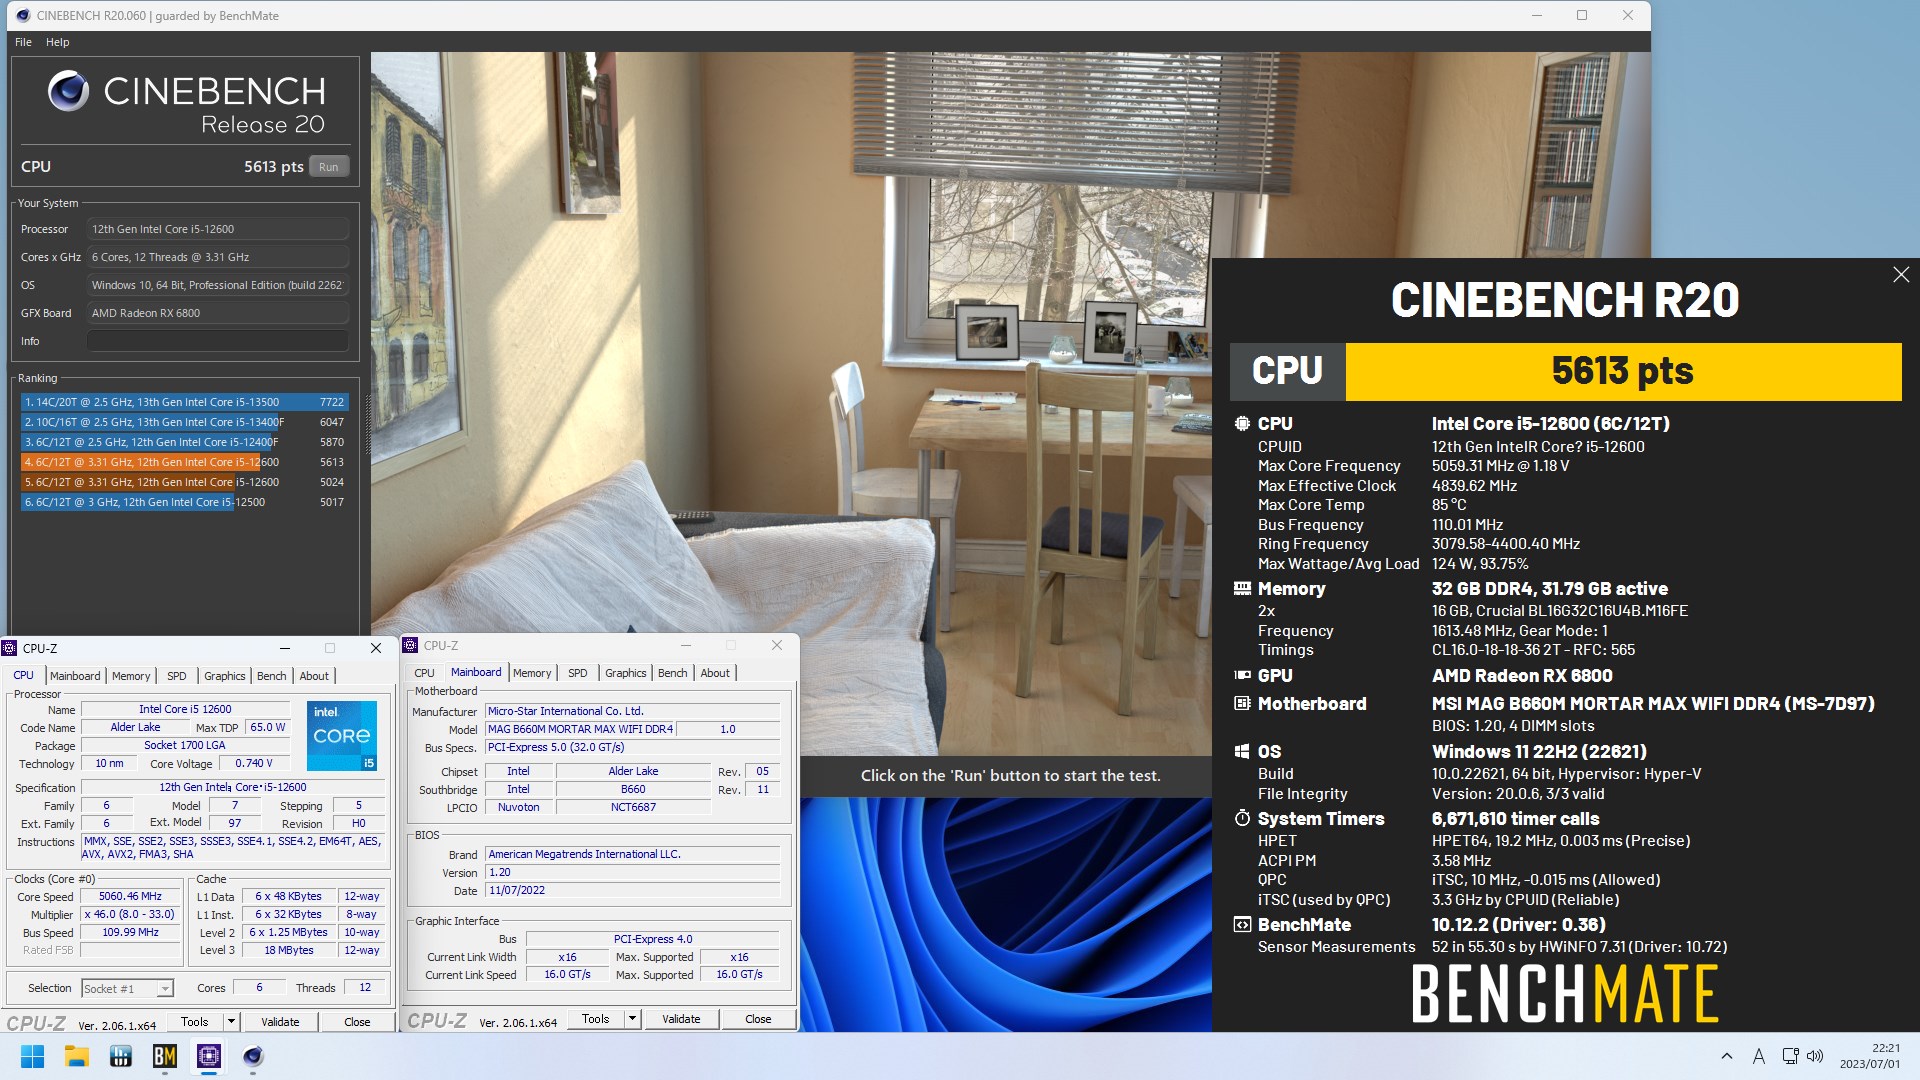The width and height of the screenshot is (1920, 1080).
Task: Expand Tools dropdown arrow in right CPU-Z window
Action: [632, 1019]
